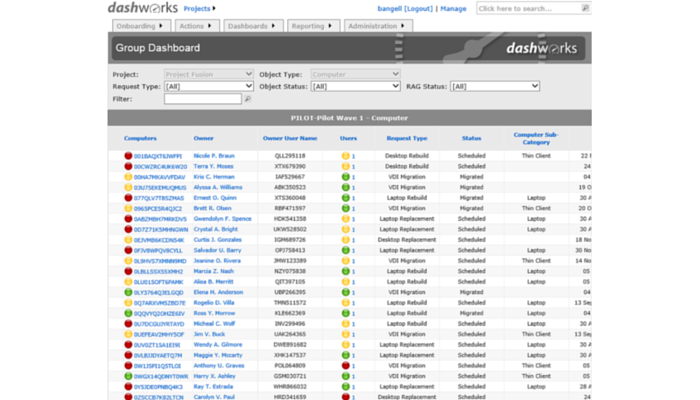Open the Reporting menu
Image resolution: width=700 pixels, height=400 pixels.
(x=313, y=26)
